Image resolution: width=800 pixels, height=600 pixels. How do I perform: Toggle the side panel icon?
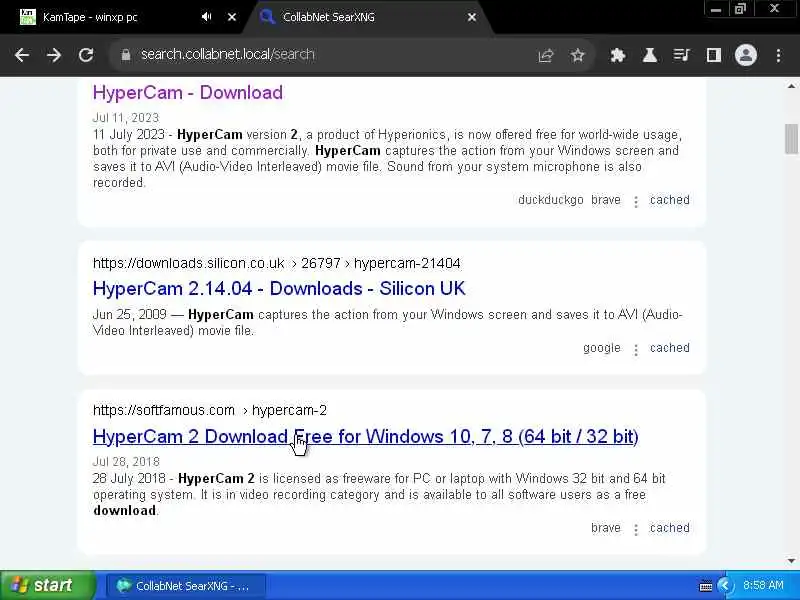(713, 55)
